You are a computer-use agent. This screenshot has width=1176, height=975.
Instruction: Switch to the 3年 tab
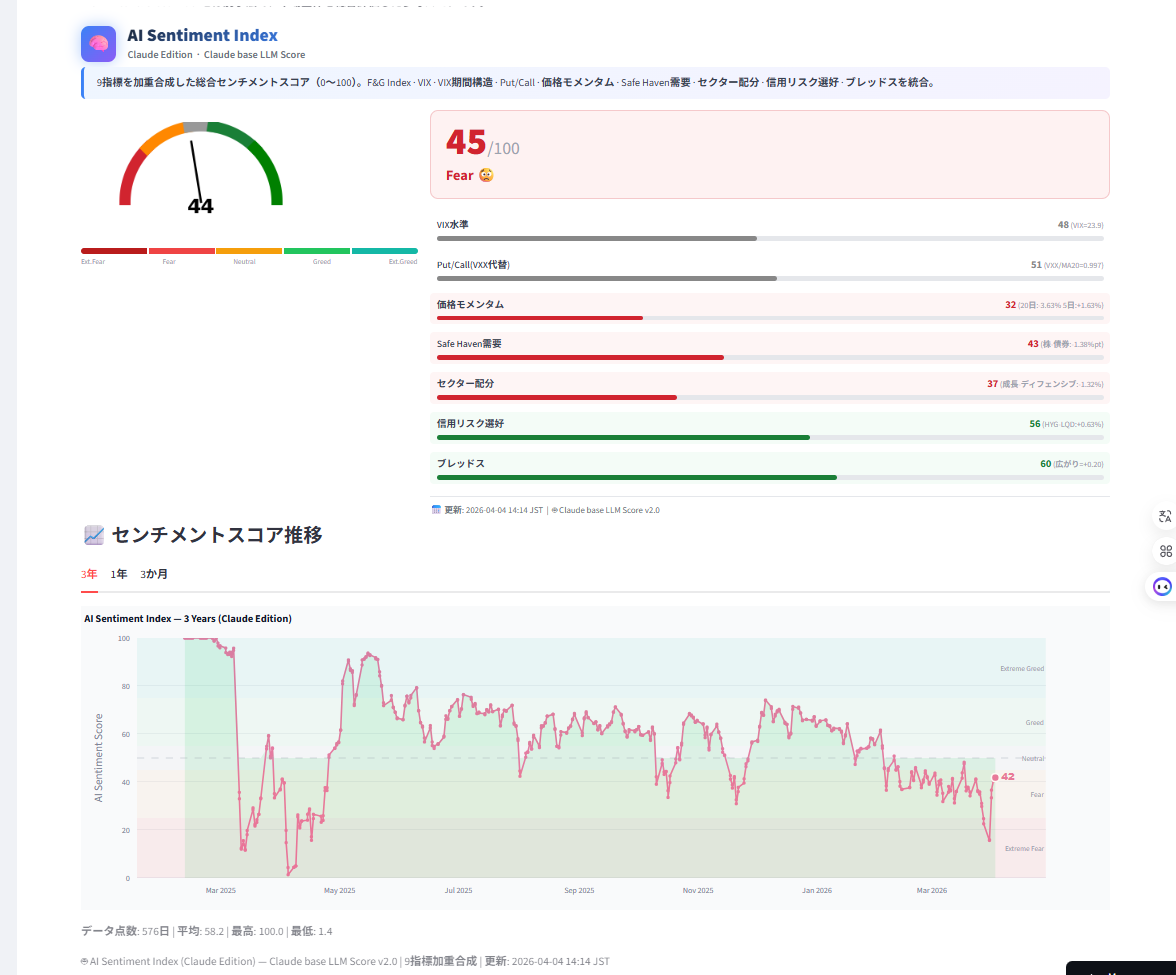(x=89, y=574)
